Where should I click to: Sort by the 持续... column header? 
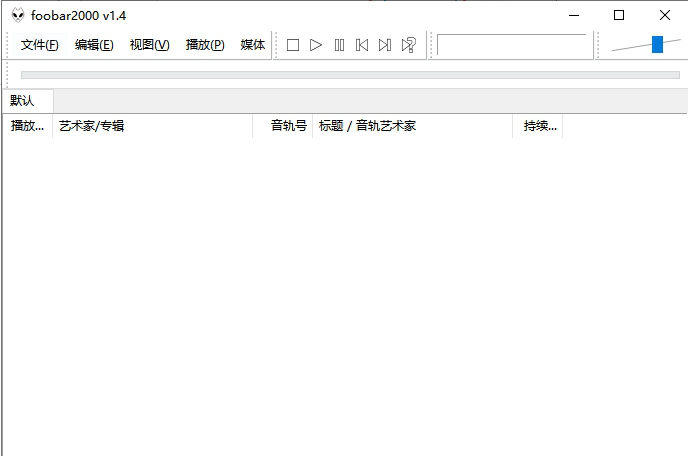538,126
